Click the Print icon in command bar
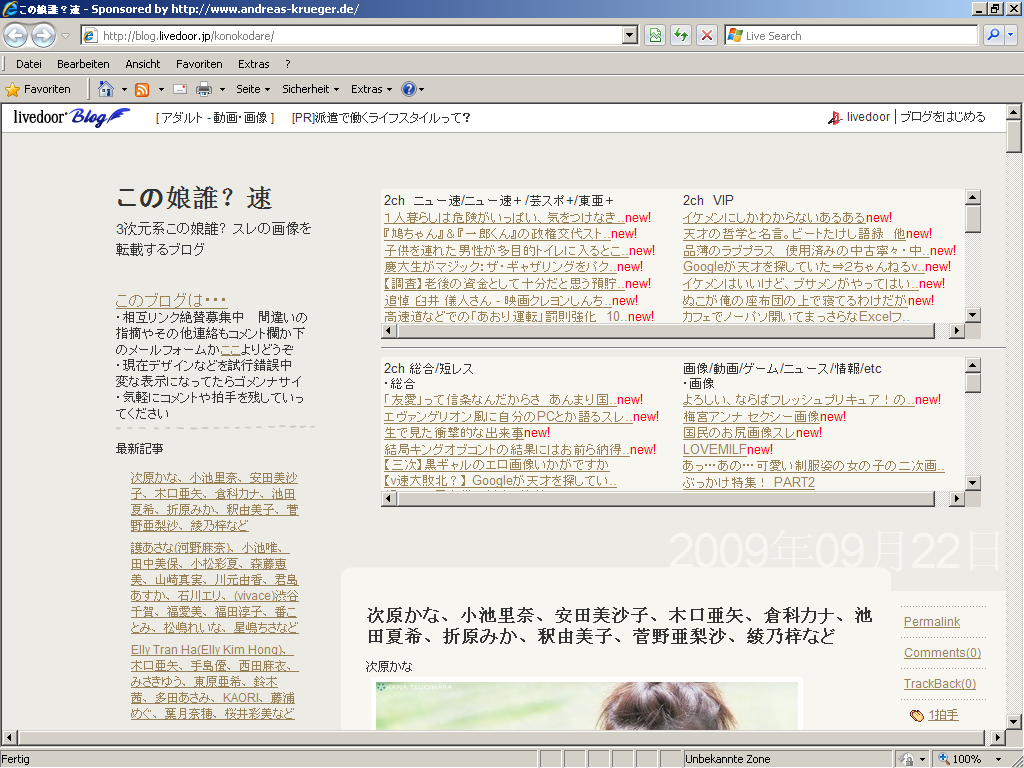1024x768 pixels. pyautogui.click(x=204, y=89)
